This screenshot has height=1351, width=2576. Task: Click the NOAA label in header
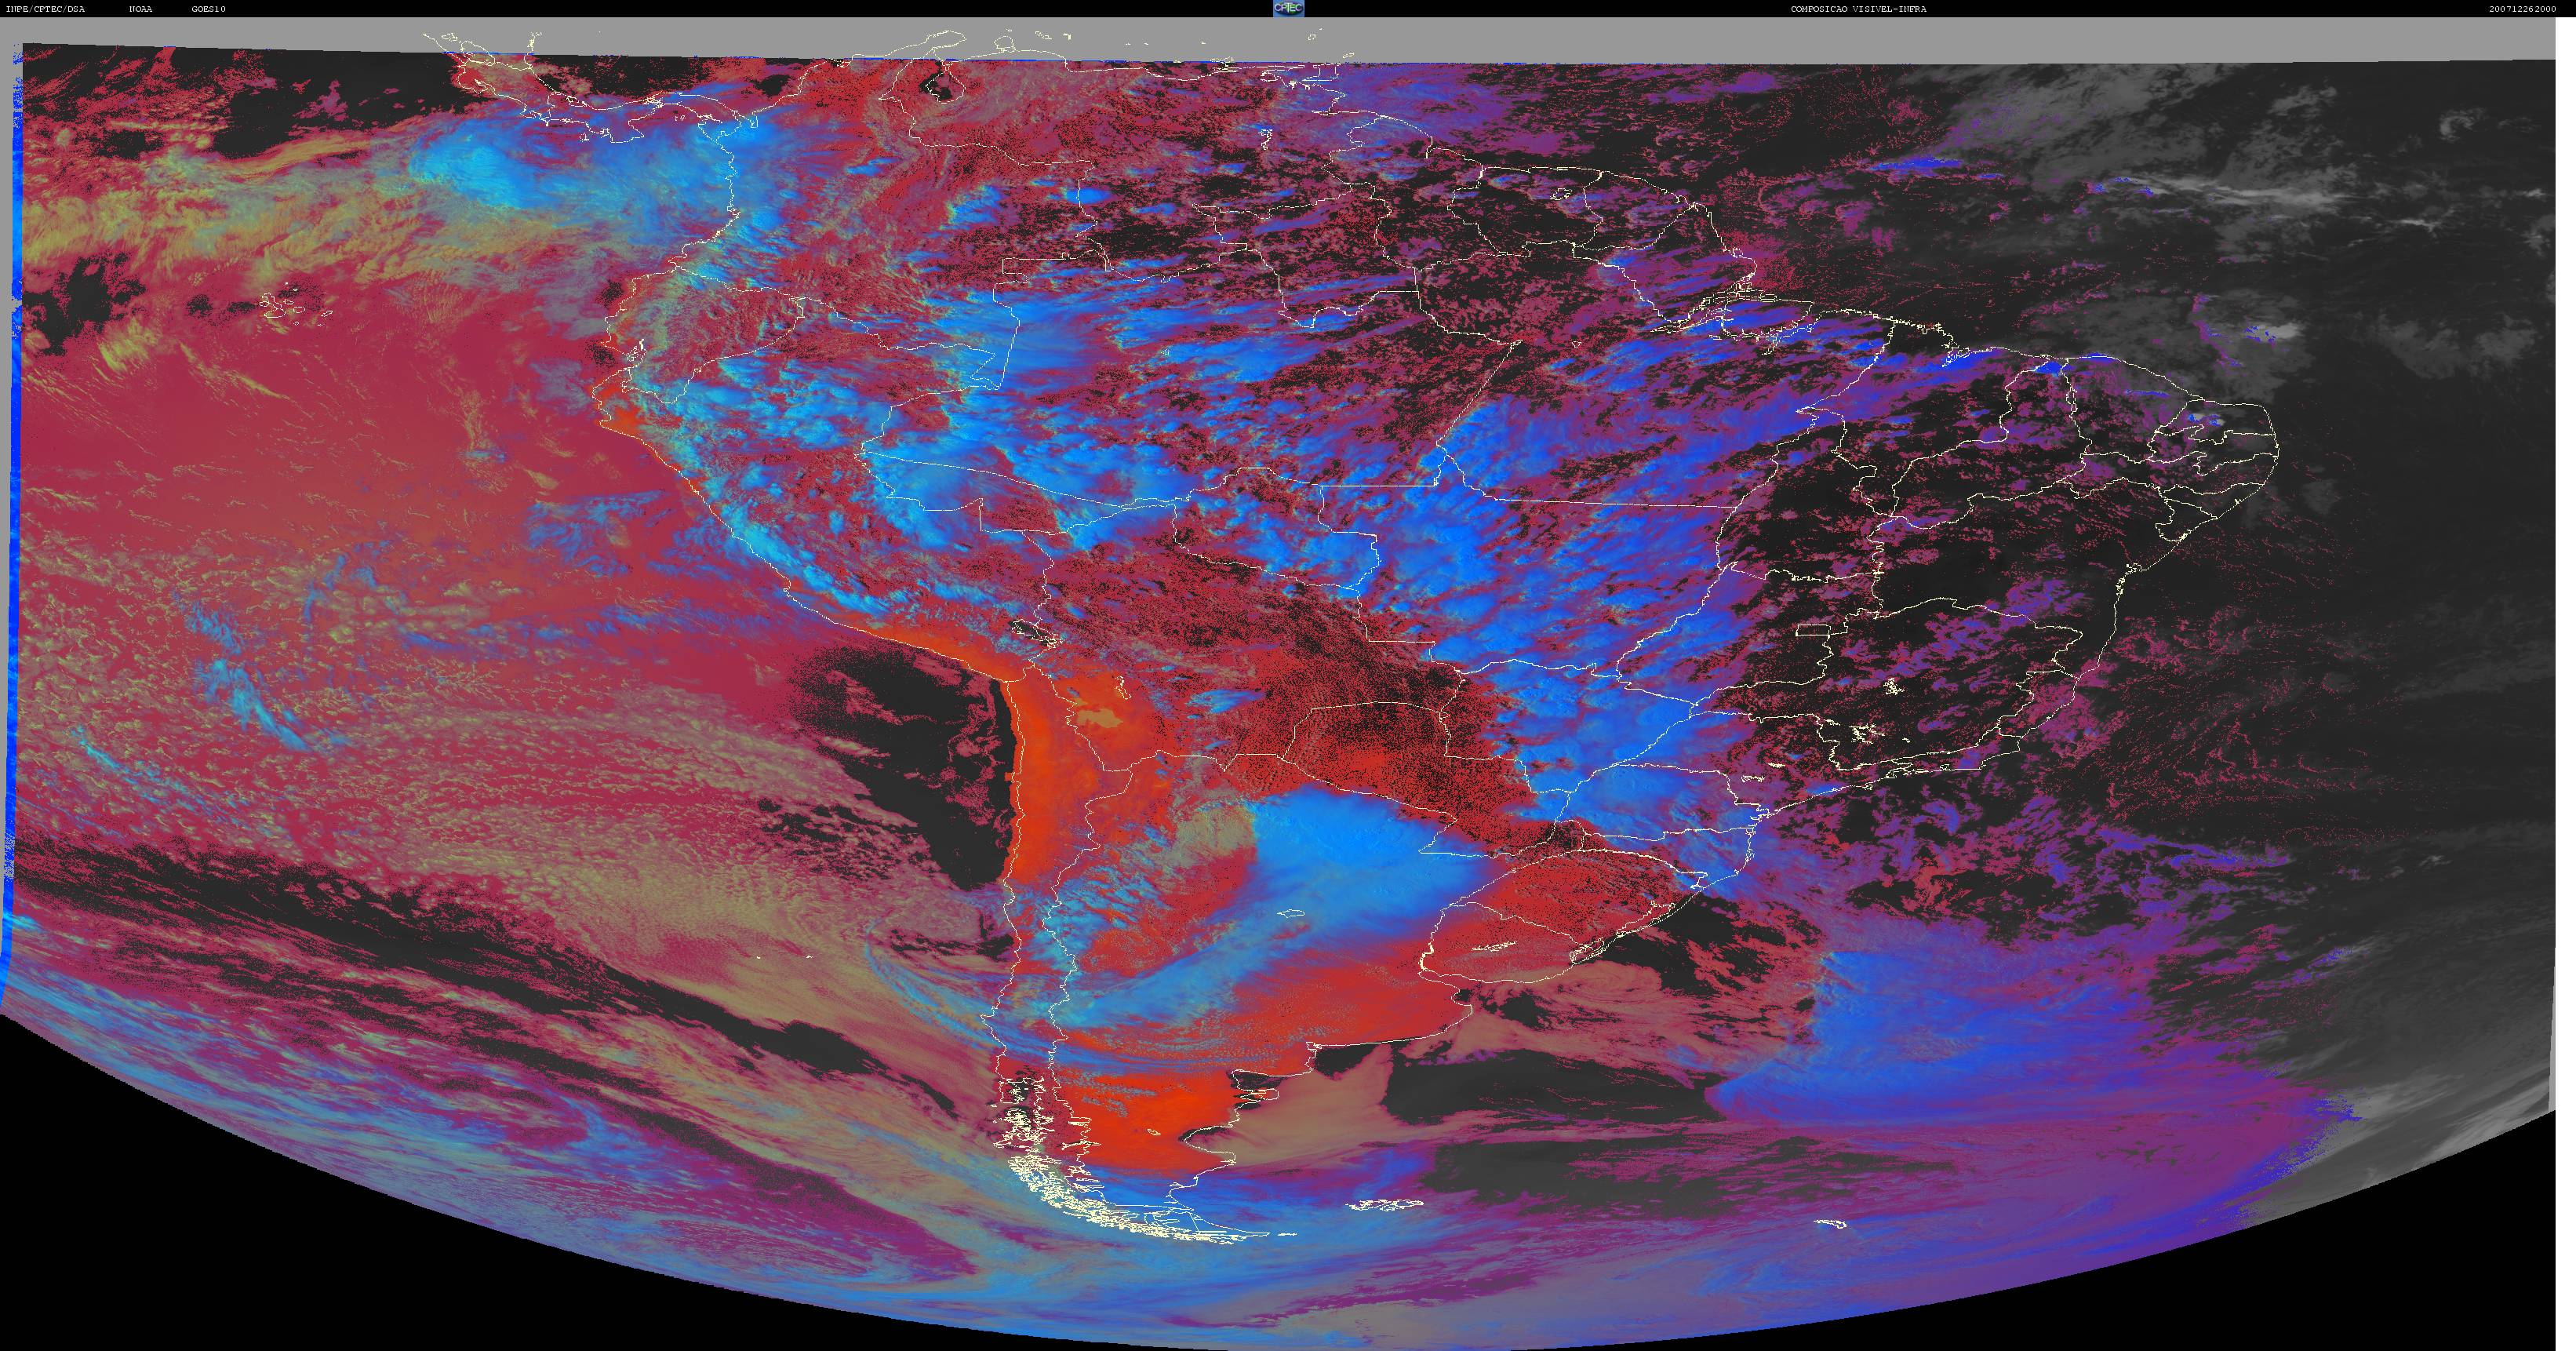[141, 9]
